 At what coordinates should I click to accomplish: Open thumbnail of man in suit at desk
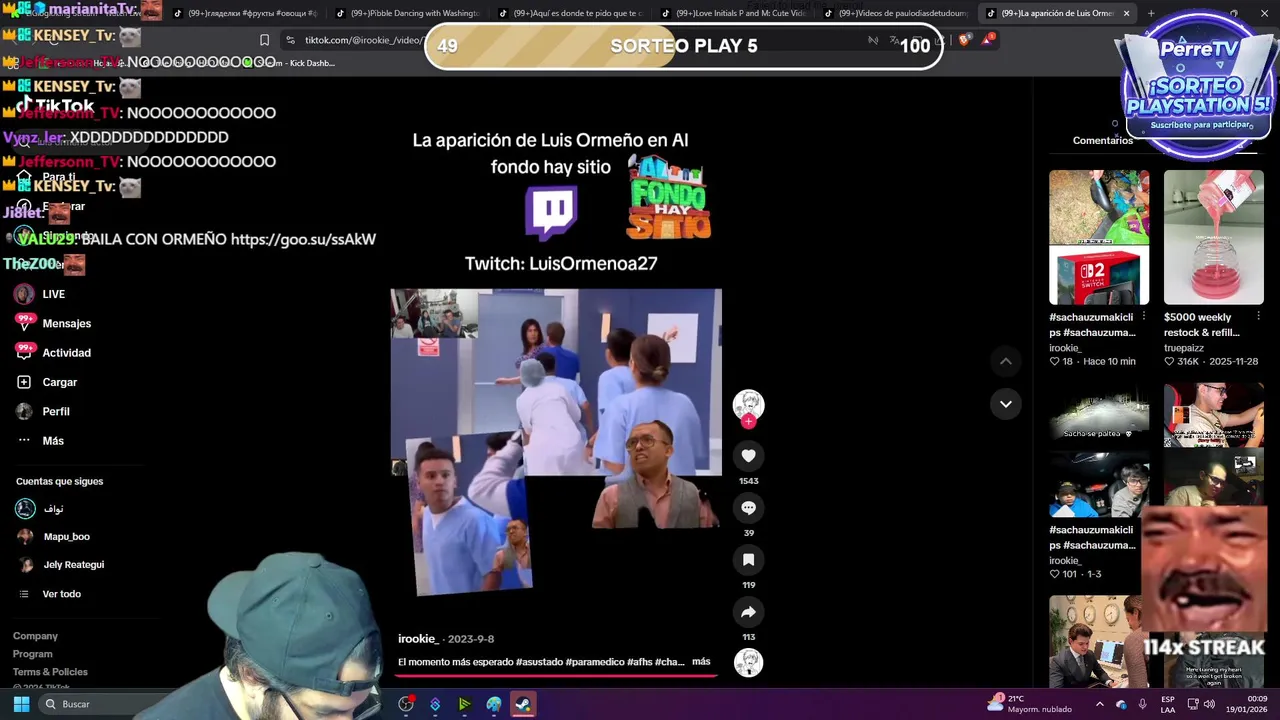[1099, 642]
